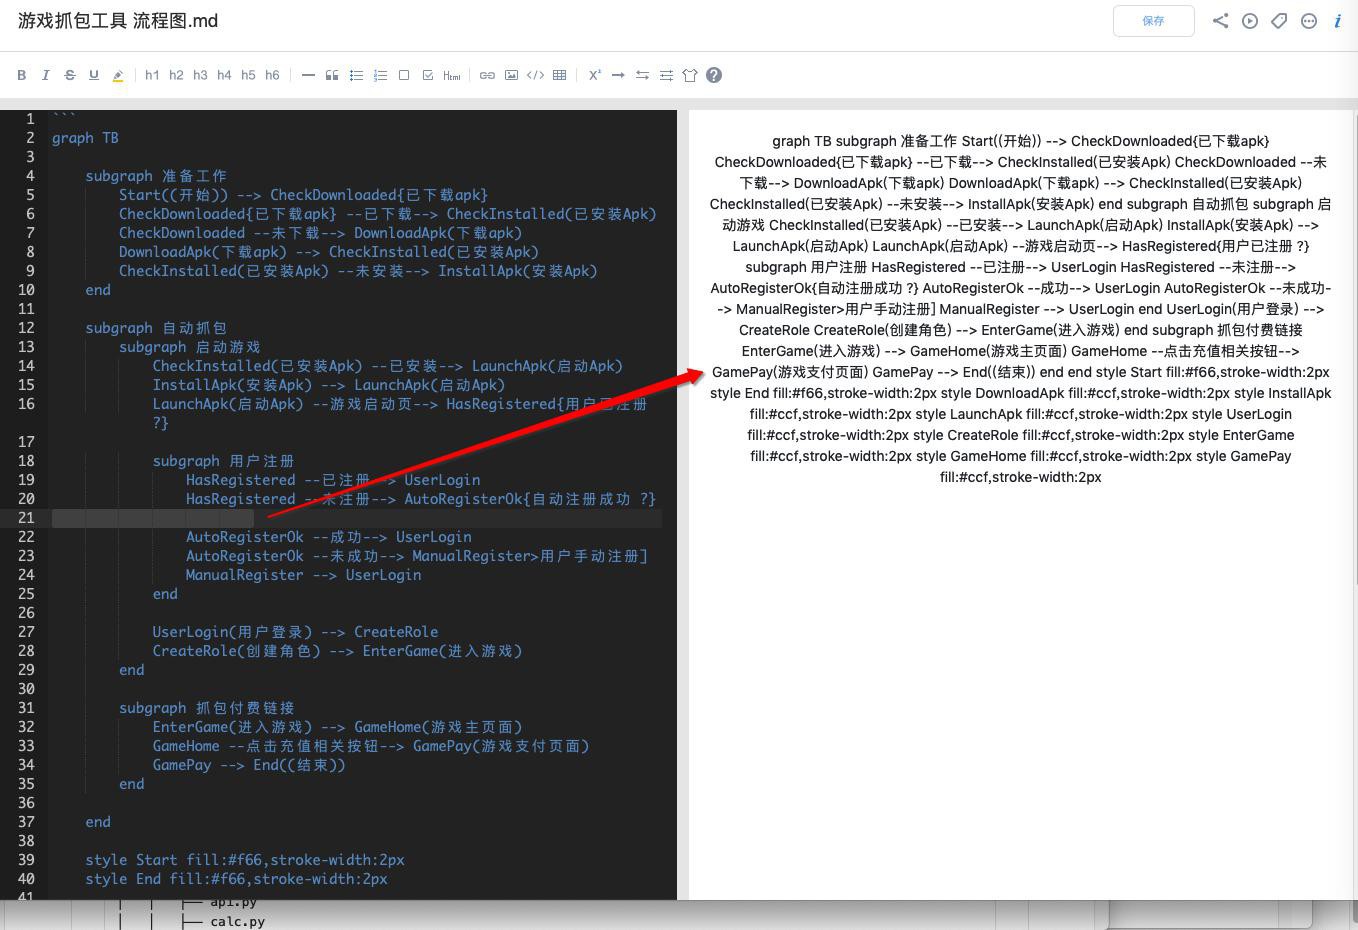Click the 保存 save button
Viewport: 1358px width, 930px height.
click(1154, 21)
